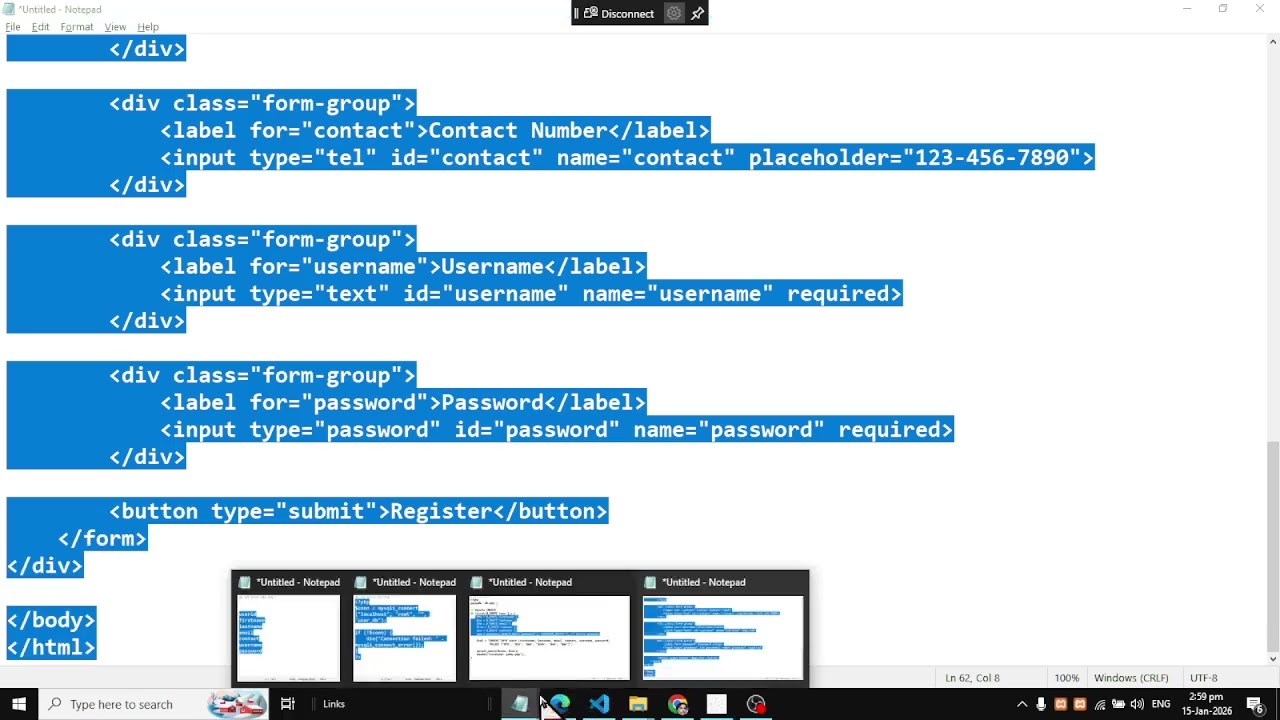This screenshot has height=720, width=1280.
Task: Click the vertical scrollbar down arrow
Action: click(1273, 658)
